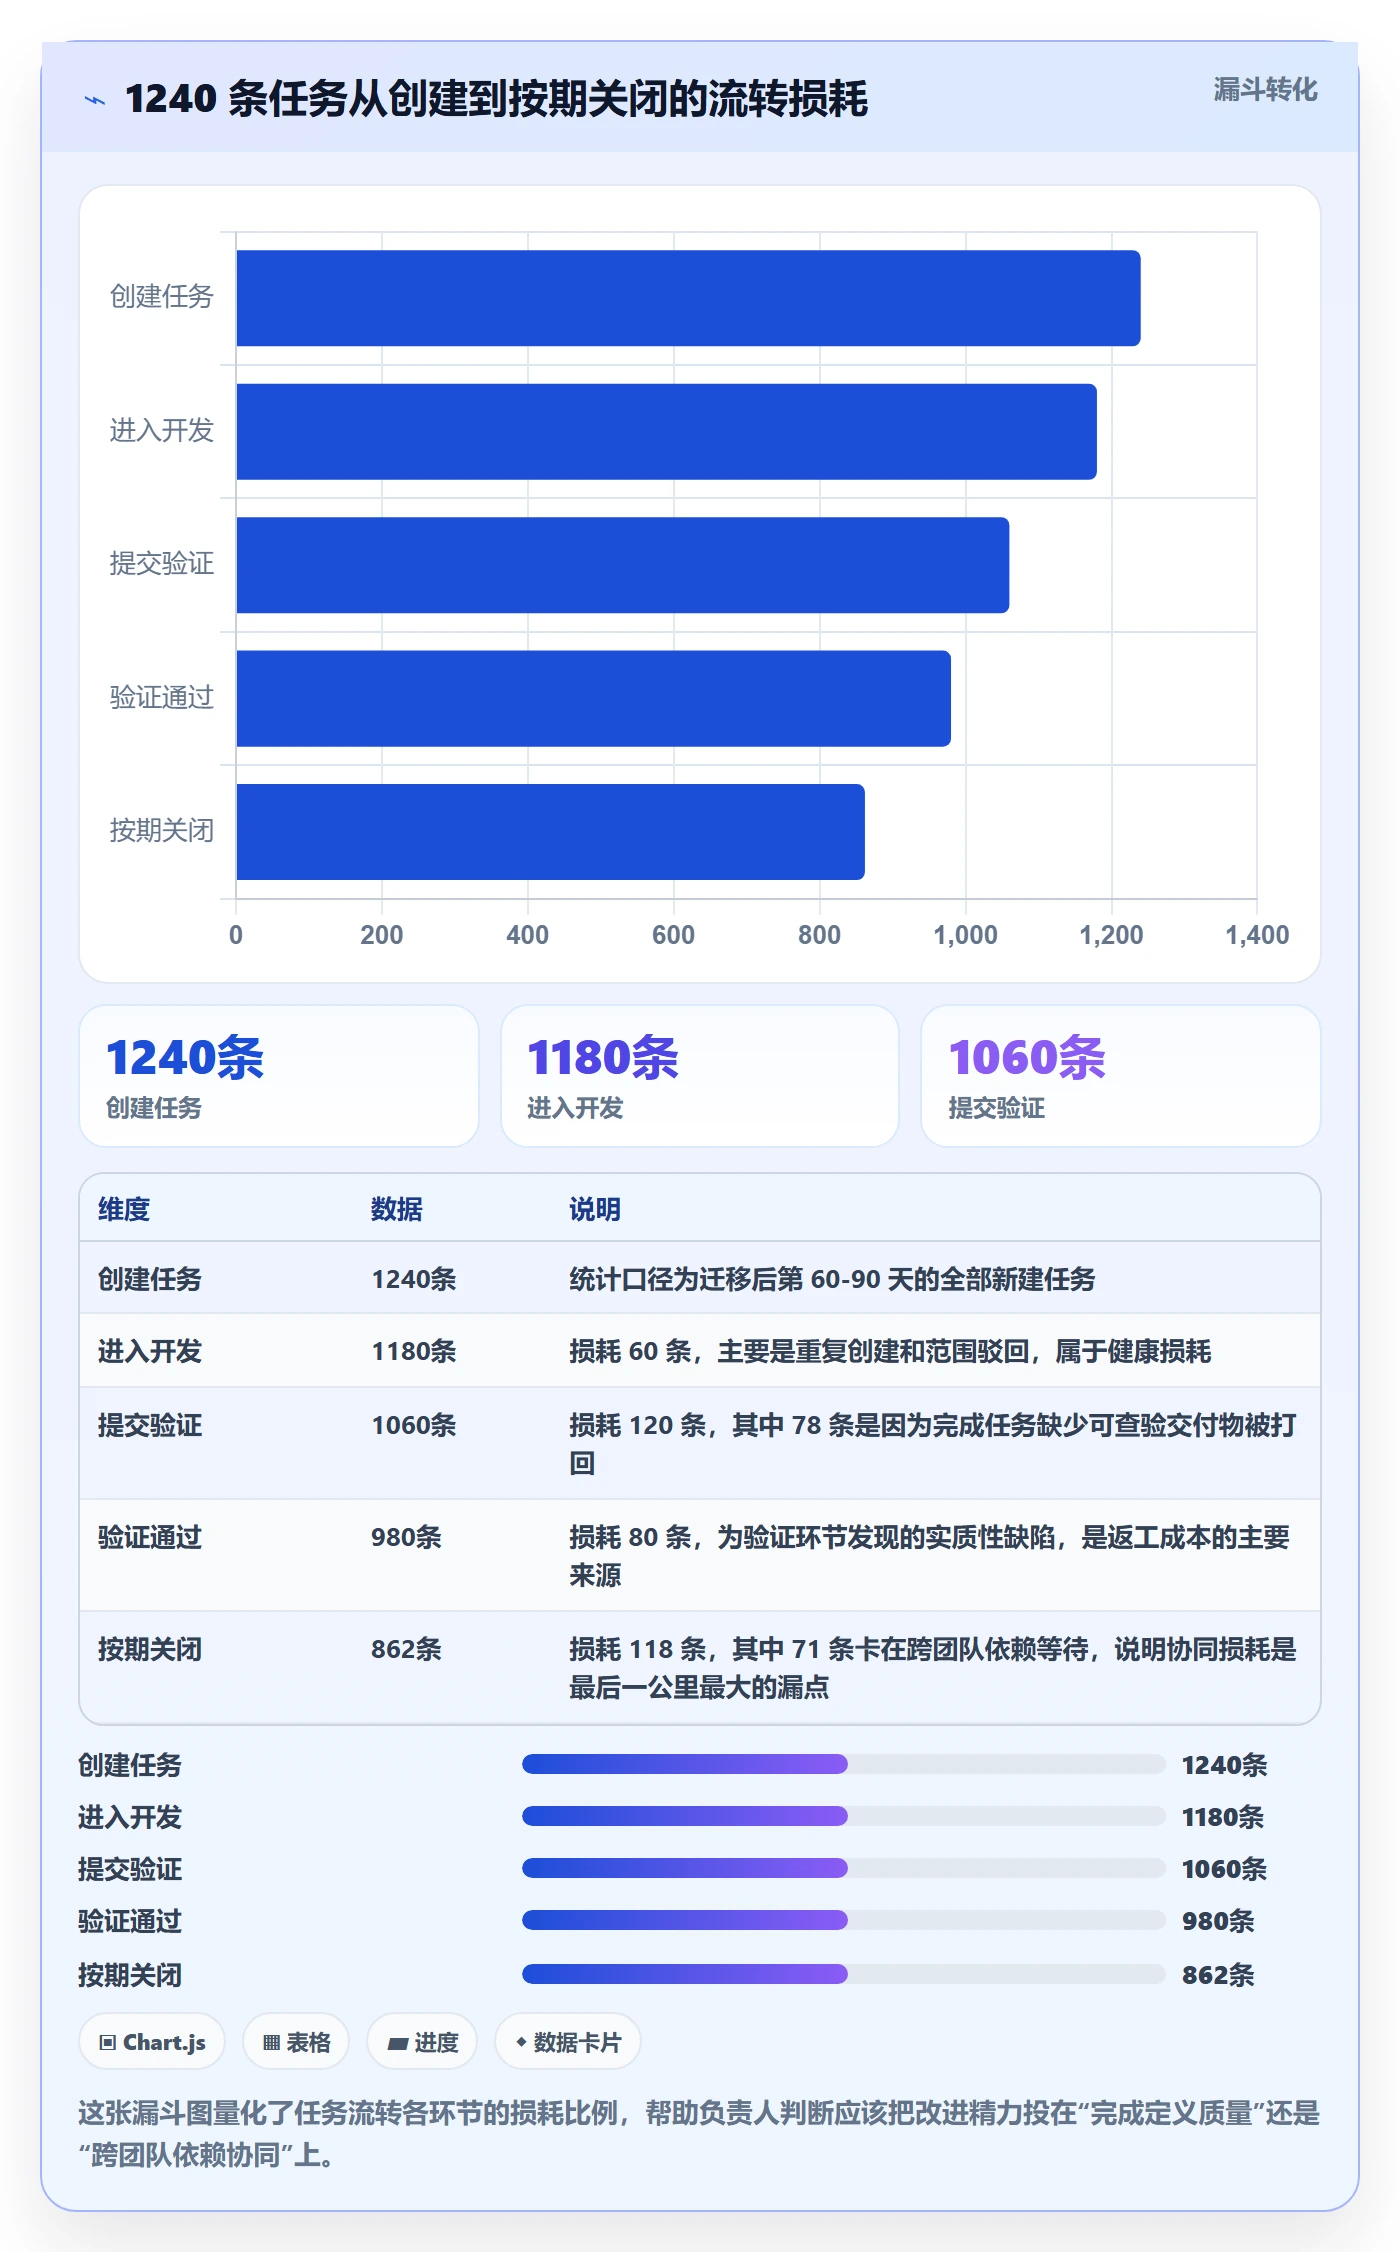Click the 1240条 cell in the table
The image size is (1400, 2252).
[x=414, y=1279]
